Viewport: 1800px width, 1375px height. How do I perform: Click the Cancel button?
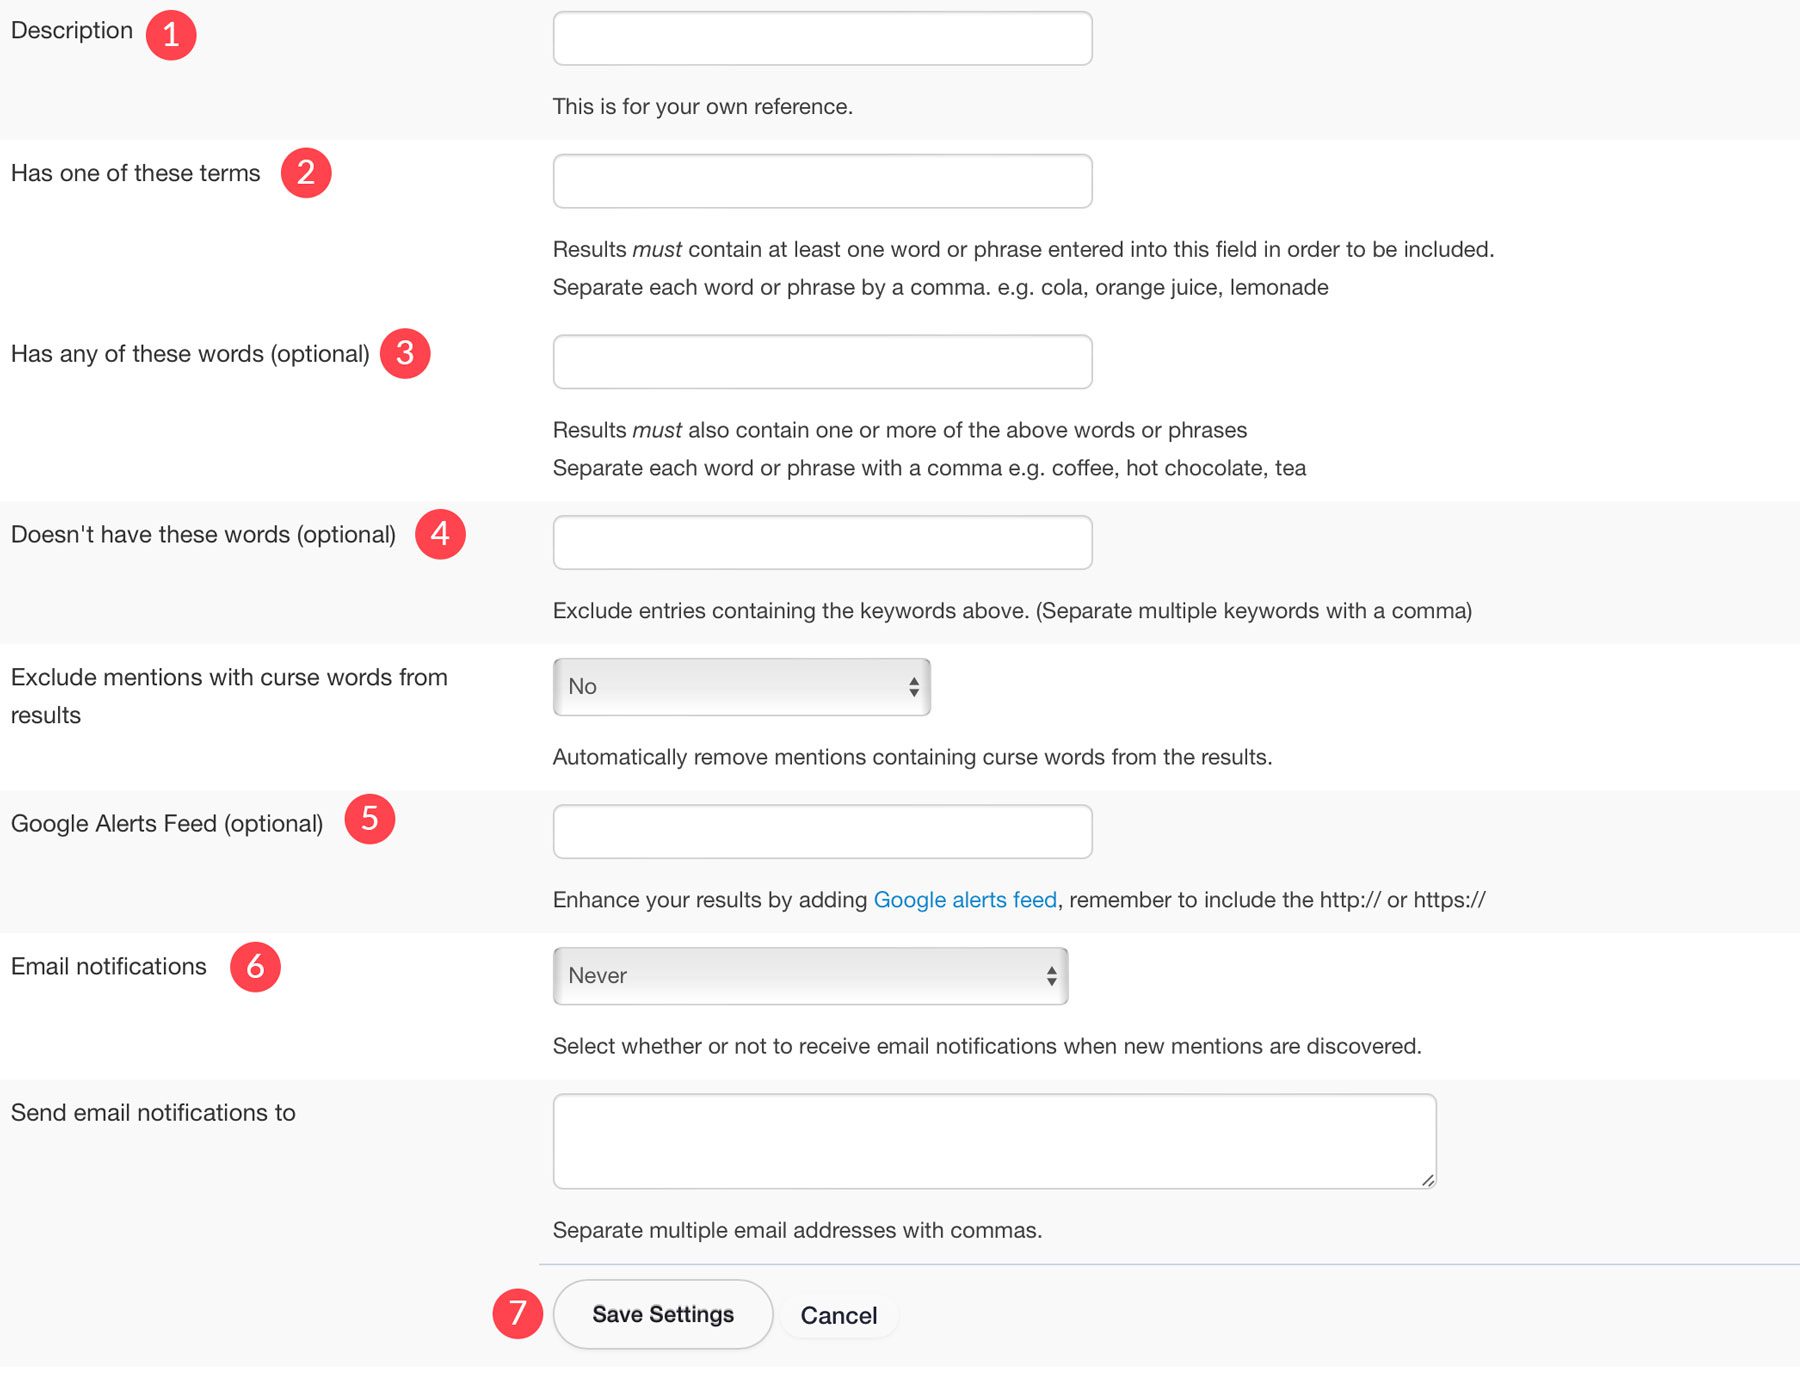coord(839,1315)
